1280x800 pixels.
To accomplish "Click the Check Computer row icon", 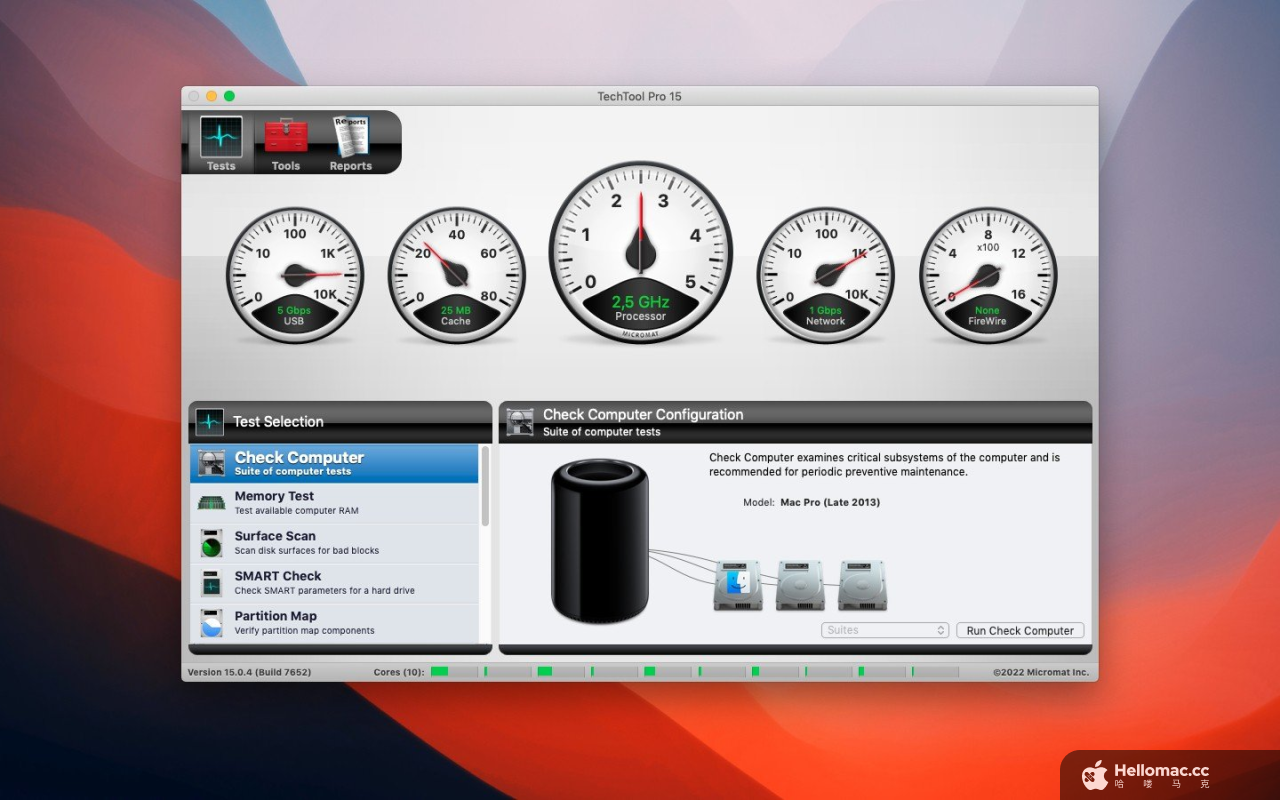I will pyautogui.click(x=211, y=463).
